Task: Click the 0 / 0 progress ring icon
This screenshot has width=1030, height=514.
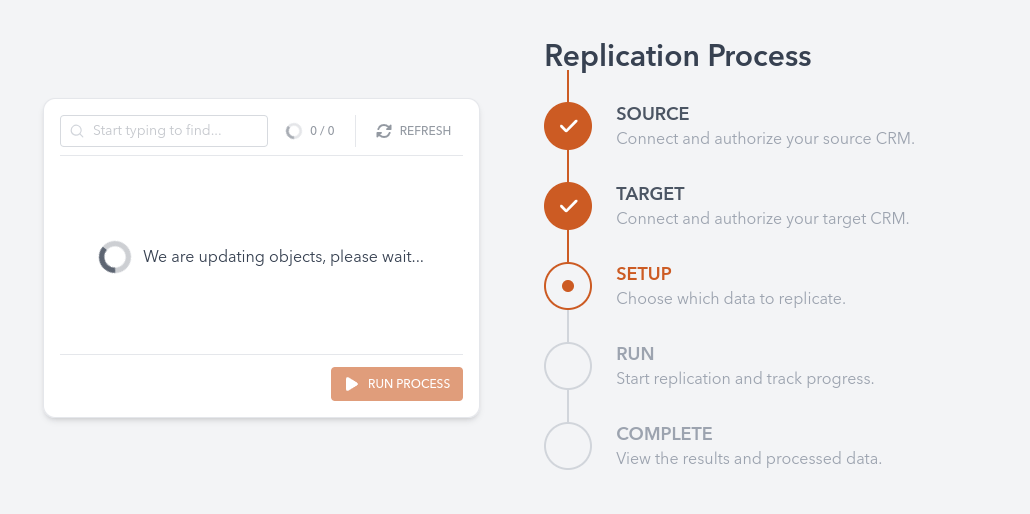Action: 293,131
